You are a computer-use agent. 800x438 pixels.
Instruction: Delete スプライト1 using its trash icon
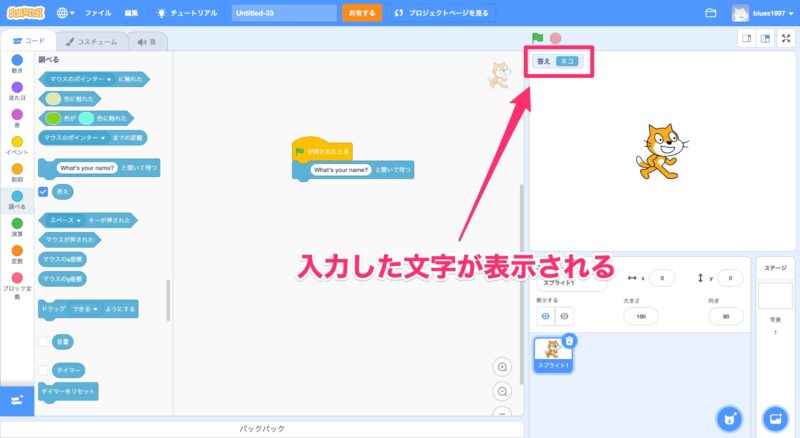(569, 341)
